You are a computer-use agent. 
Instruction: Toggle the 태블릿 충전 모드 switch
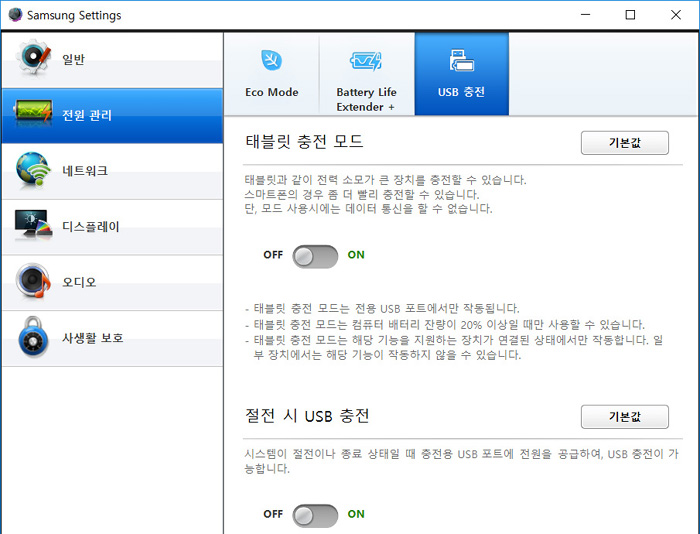coord(315,255)
